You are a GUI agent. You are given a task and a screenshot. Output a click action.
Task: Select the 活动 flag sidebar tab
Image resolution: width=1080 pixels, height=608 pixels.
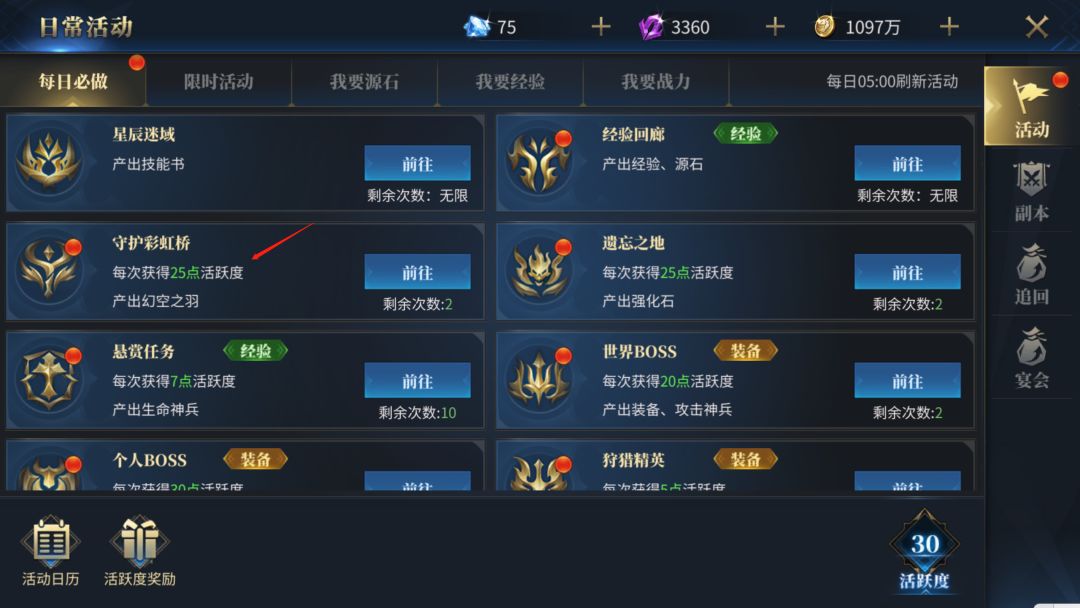pos(1029,107)
